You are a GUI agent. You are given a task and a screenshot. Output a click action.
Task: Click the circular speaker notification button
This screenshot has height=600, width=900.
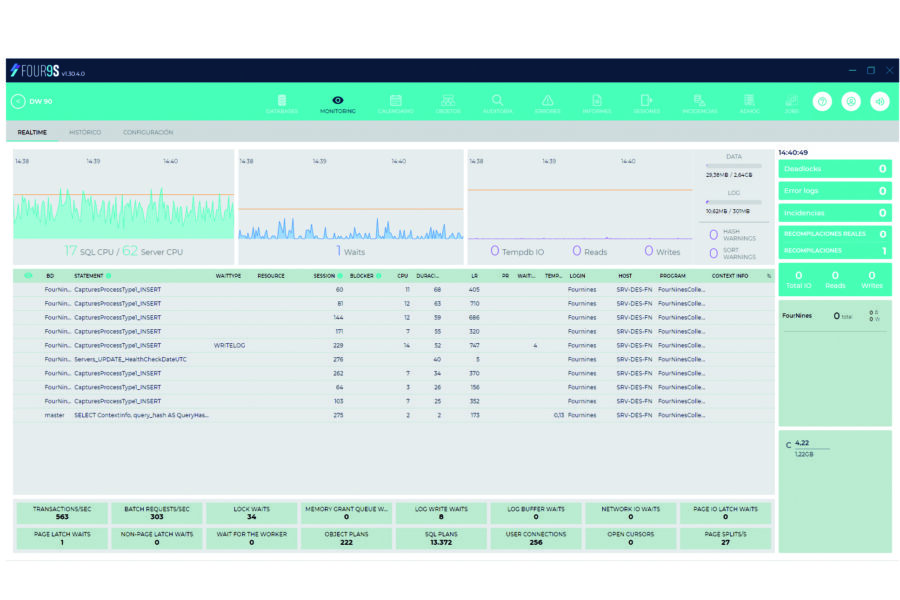[x=882, y=100]
